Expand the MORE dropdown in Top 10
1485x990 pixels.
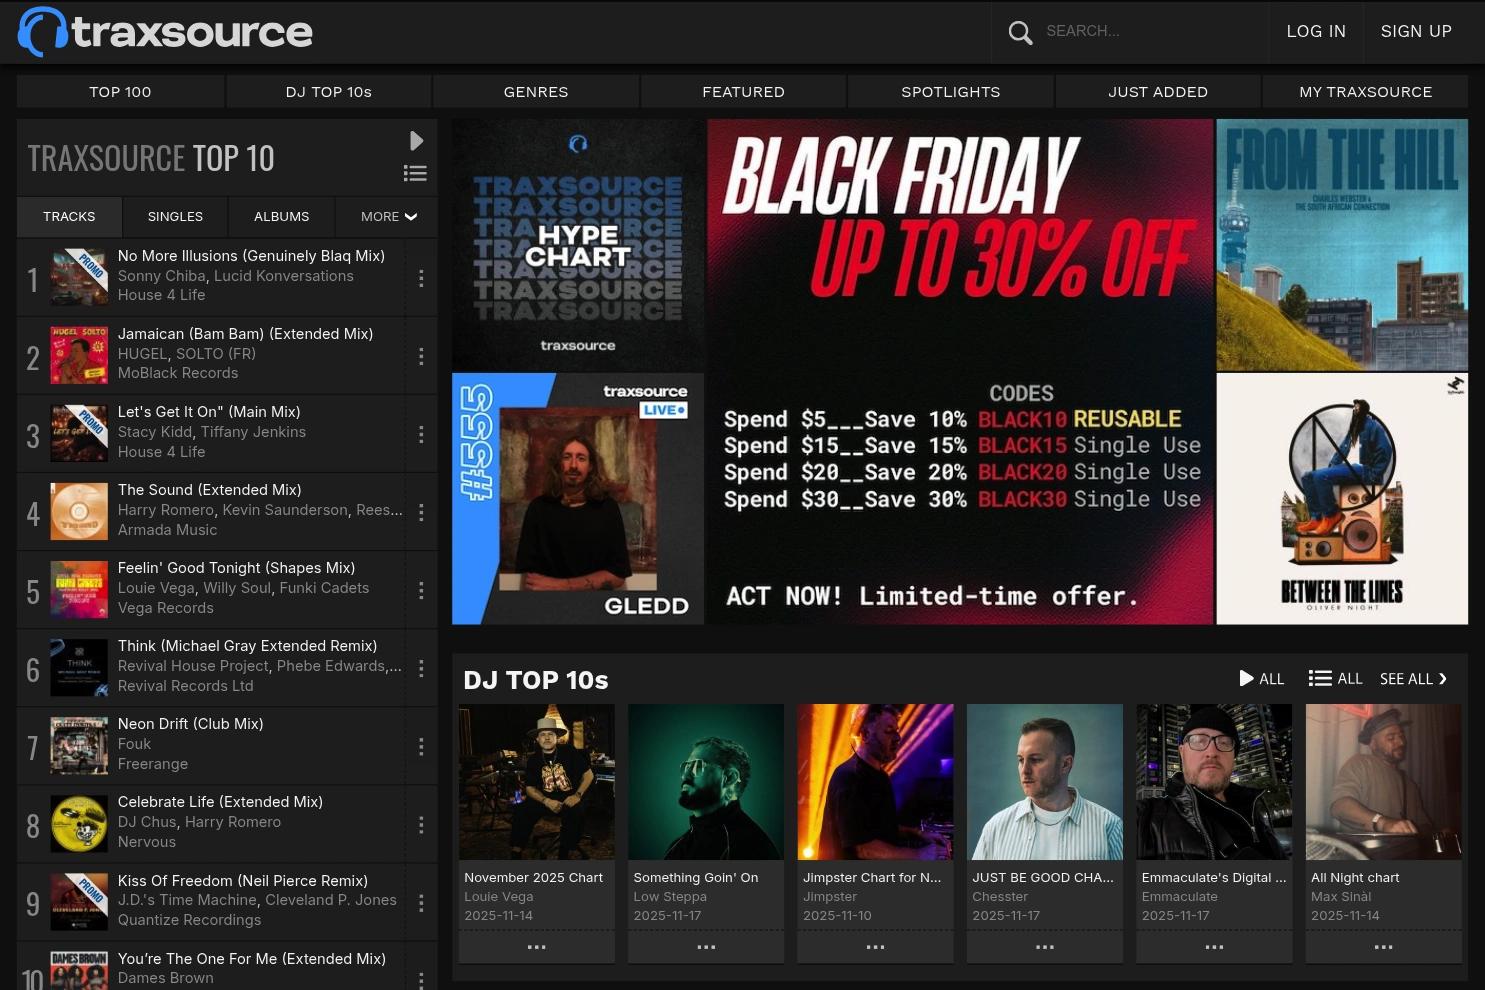[x=389, y=216]
